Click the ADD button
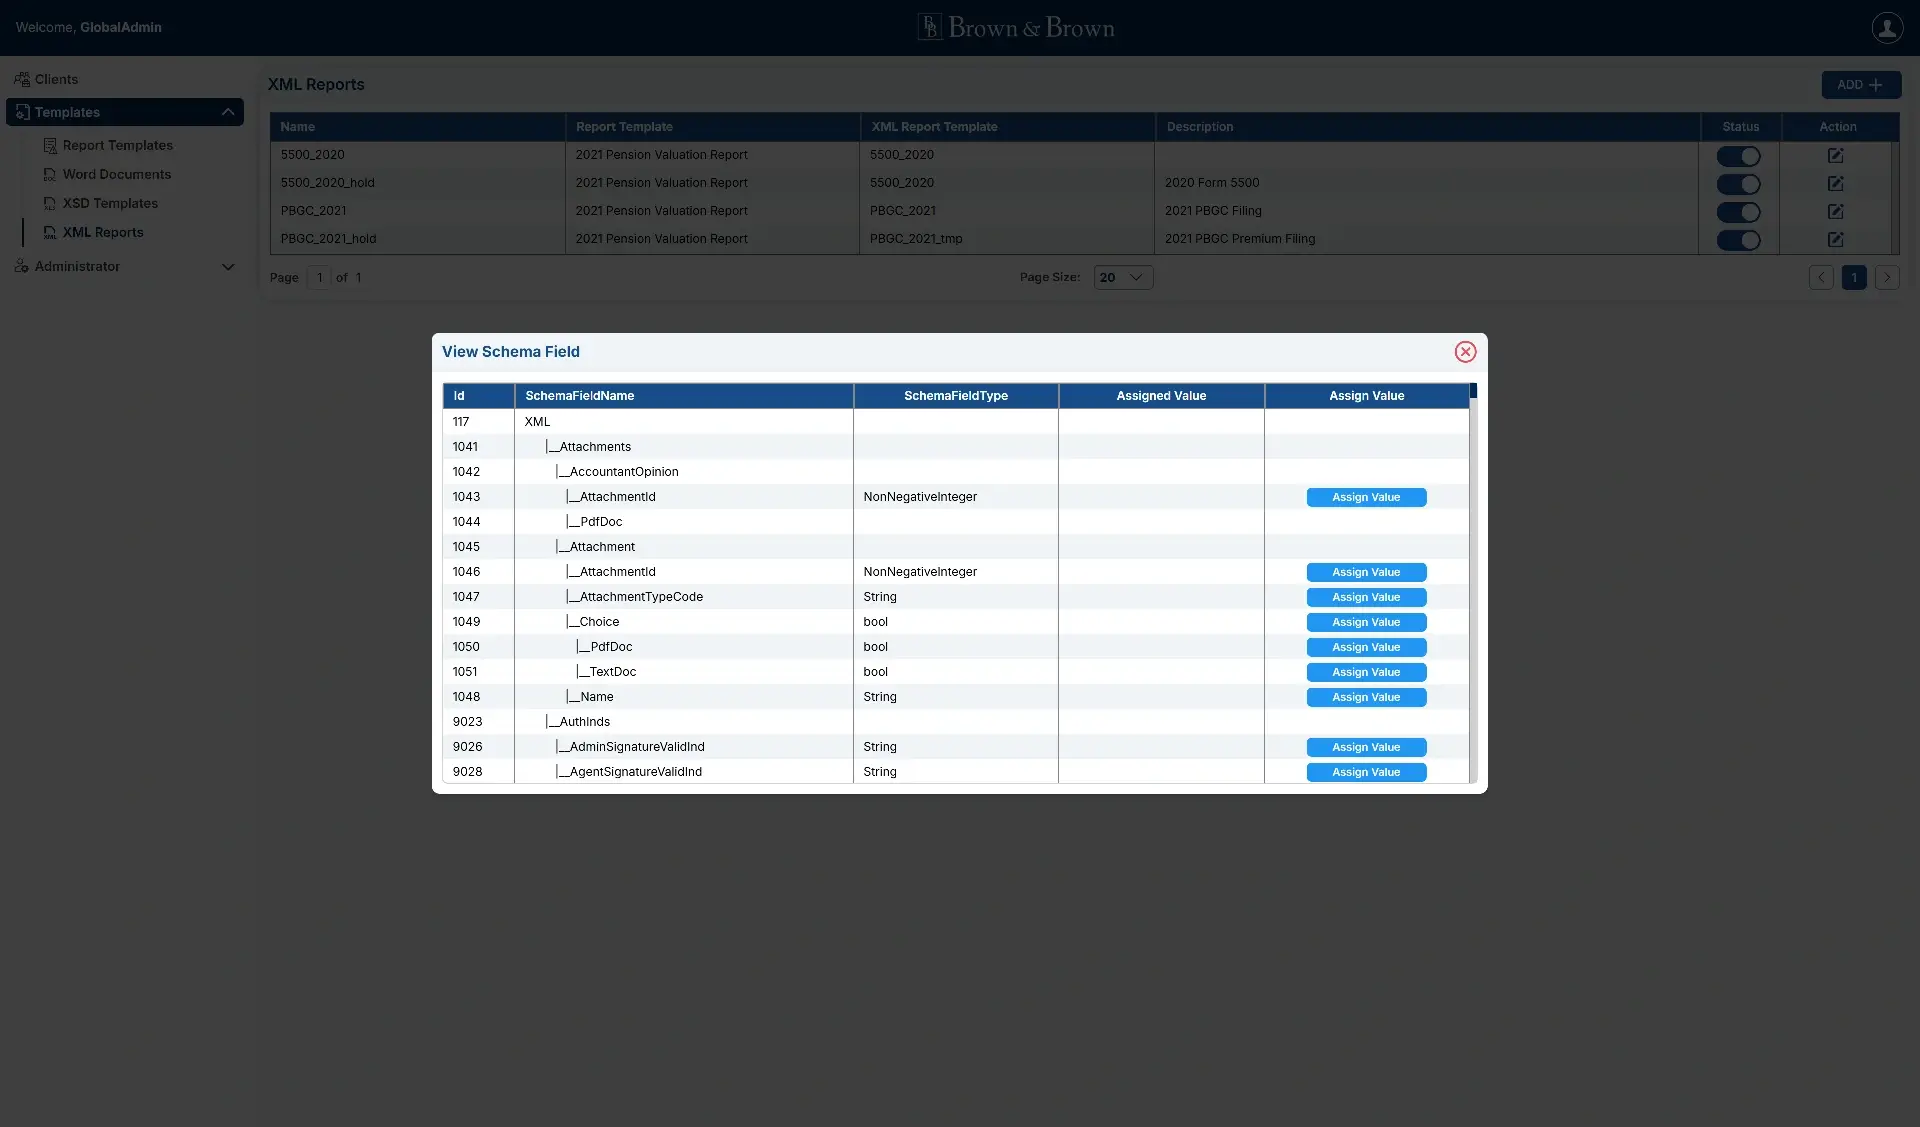 [x=1860, y=85]
